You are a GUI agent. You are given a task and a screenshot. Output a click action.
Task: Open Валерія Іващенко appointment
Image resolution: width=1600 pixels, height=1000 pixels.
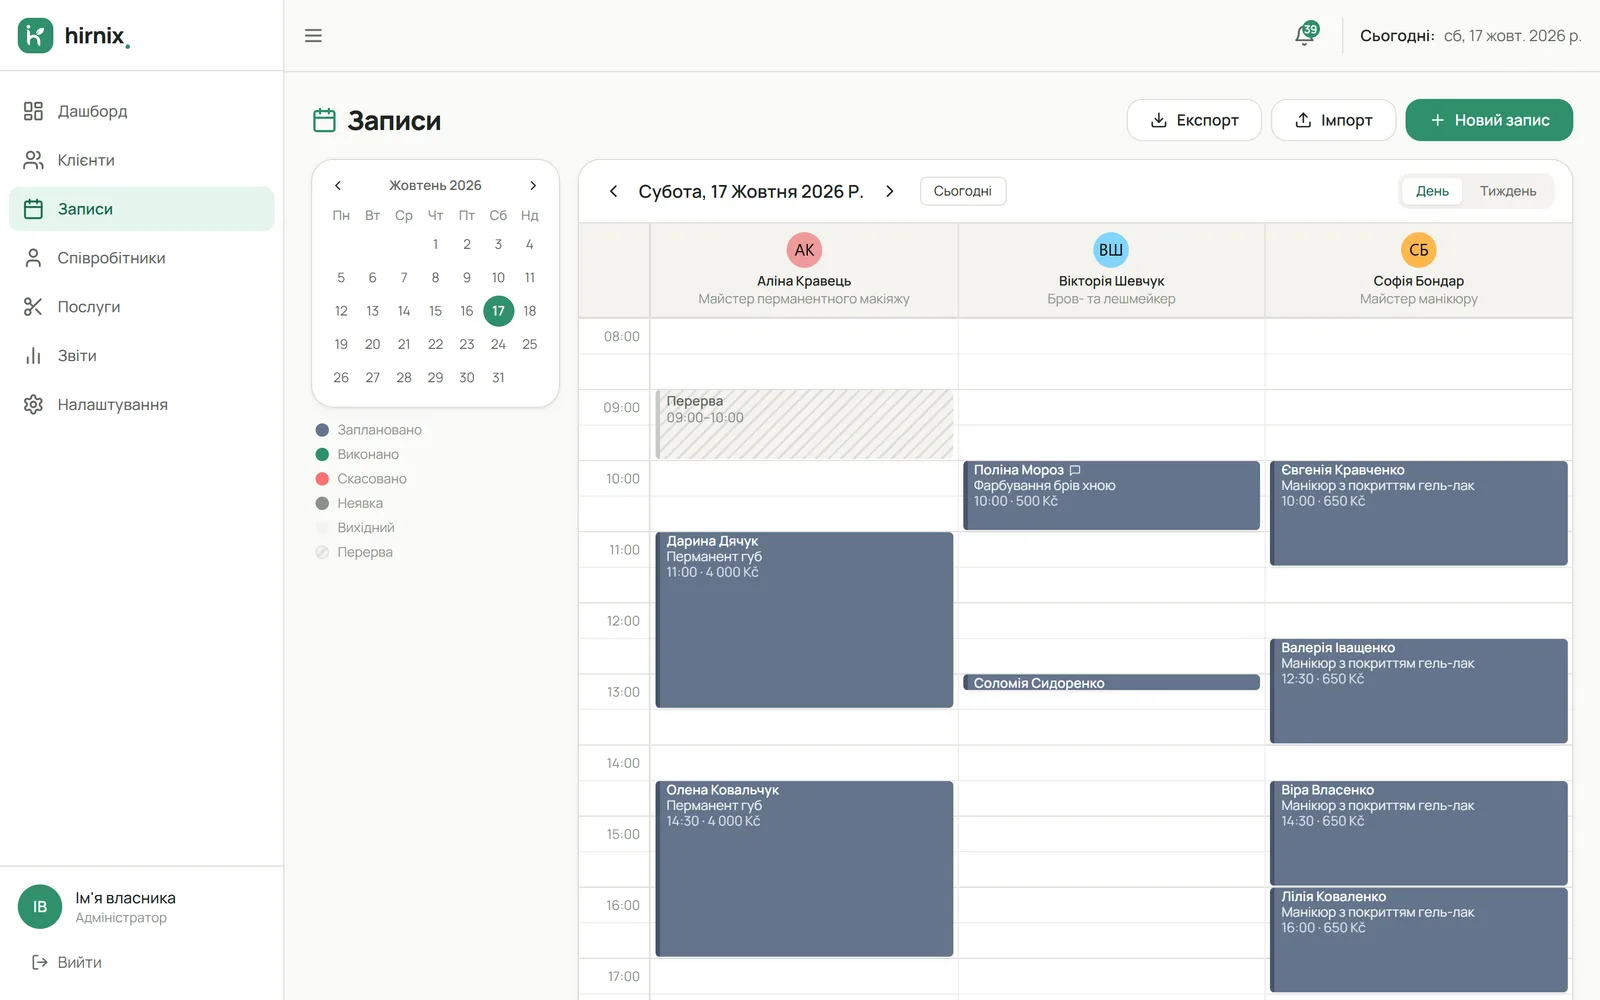pos(1418,691)
